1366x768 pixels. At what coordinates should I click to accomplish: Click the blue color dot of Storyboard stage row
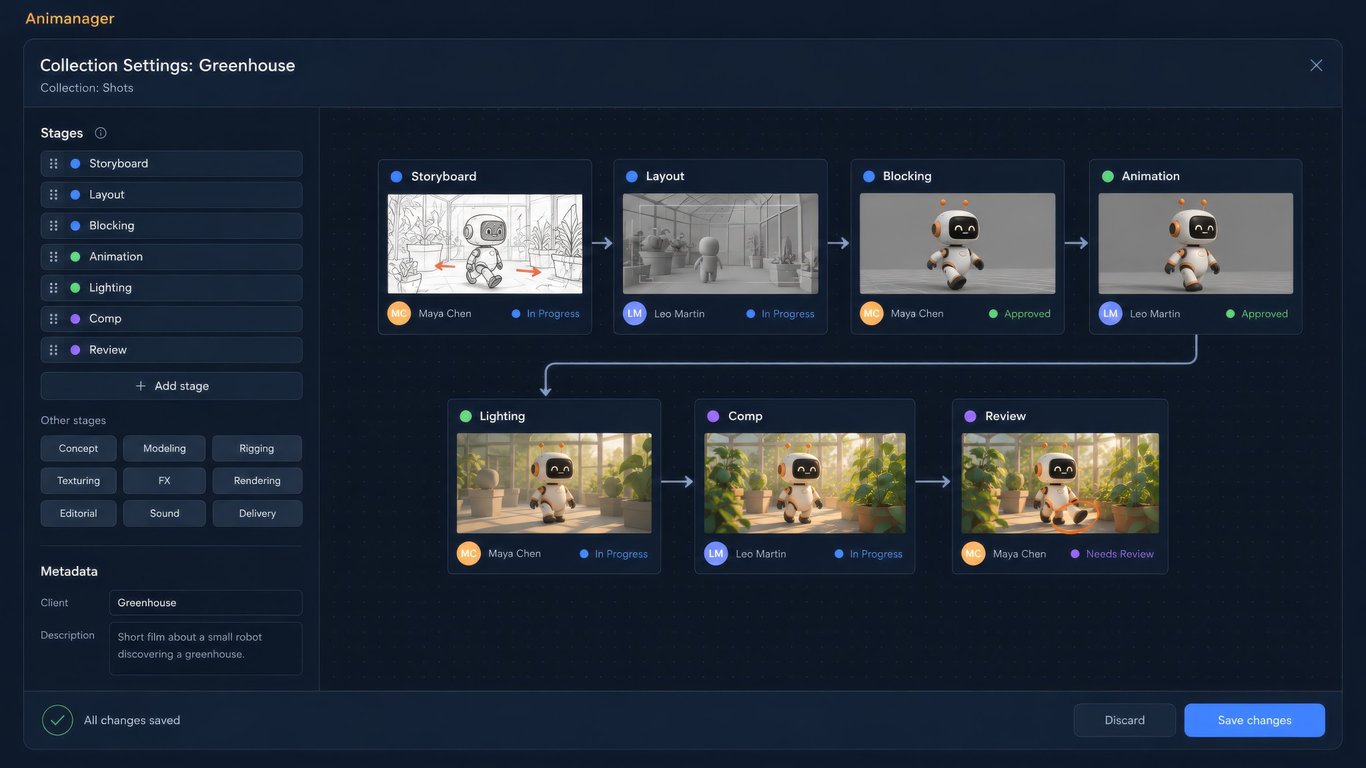tap(75, 164)
